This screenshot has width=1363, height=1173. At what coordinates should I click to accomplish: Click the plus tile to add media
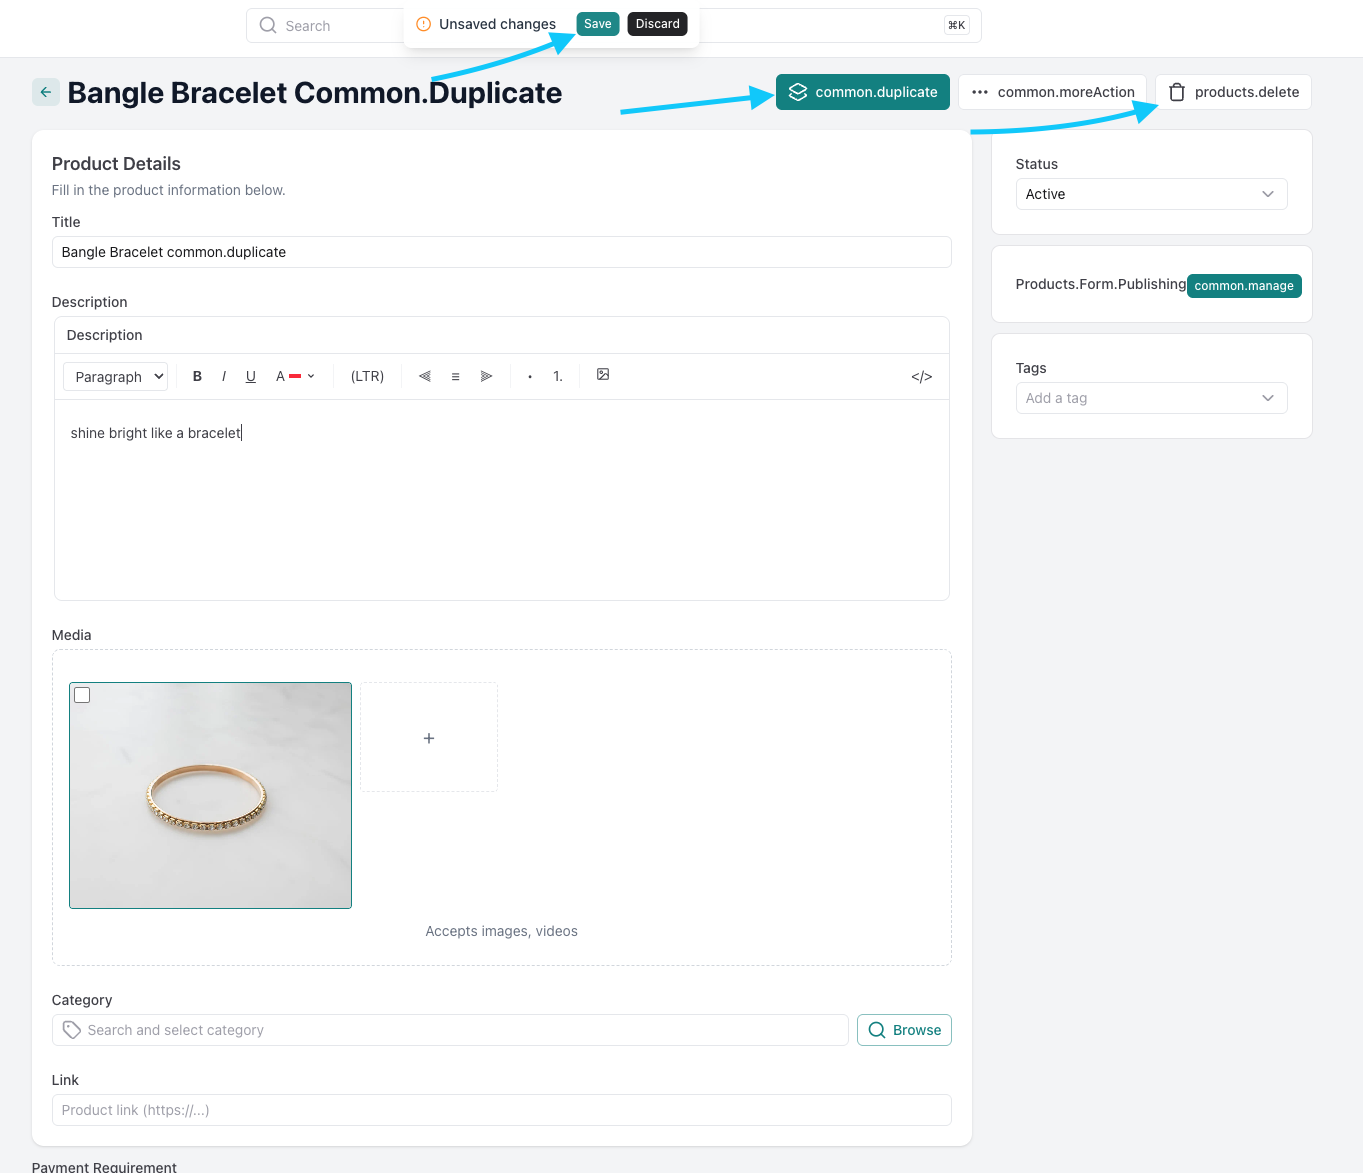click(429, 738)
